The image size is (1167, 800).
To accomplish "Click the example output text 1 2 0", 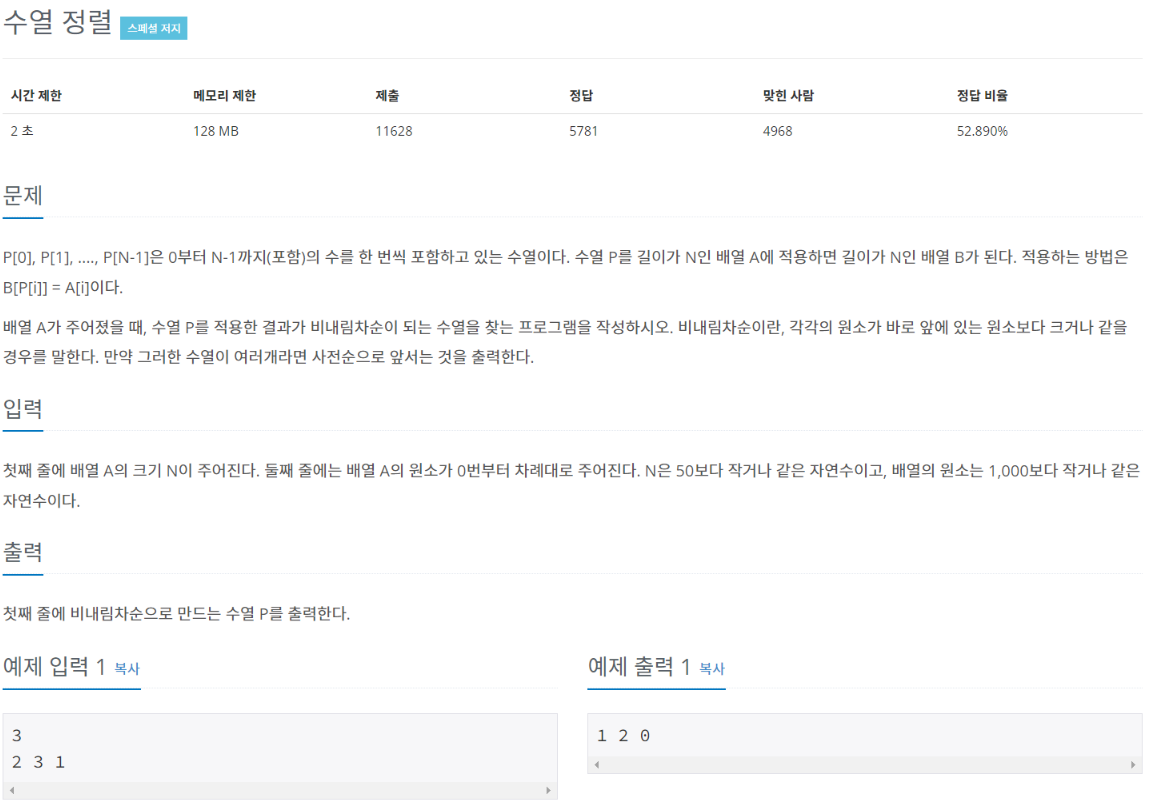I will (x=624, y=736).
